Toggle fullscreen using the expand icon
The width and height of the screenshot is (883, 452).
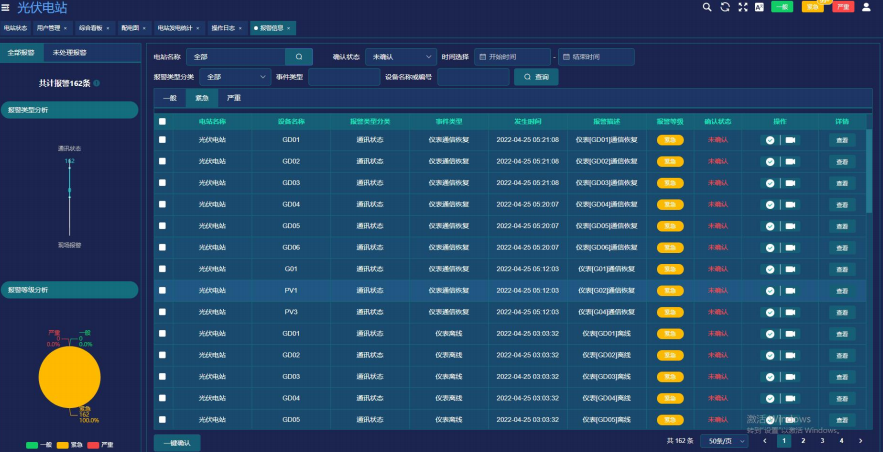pyautogui.click(x=740, y=7)
